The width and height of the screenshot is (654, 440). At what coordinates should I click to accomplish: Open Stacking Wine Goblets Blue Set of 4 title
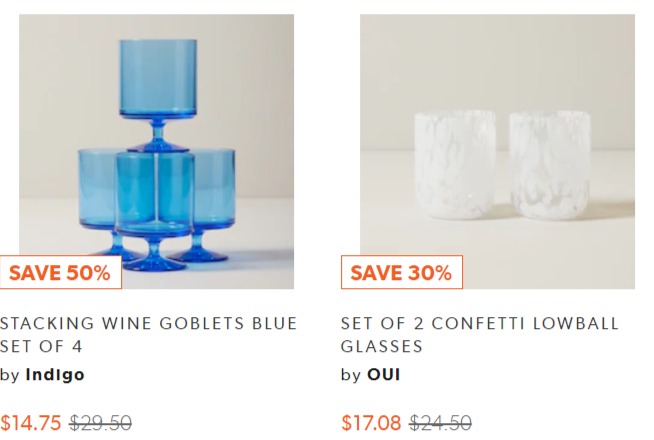[148, 335]
